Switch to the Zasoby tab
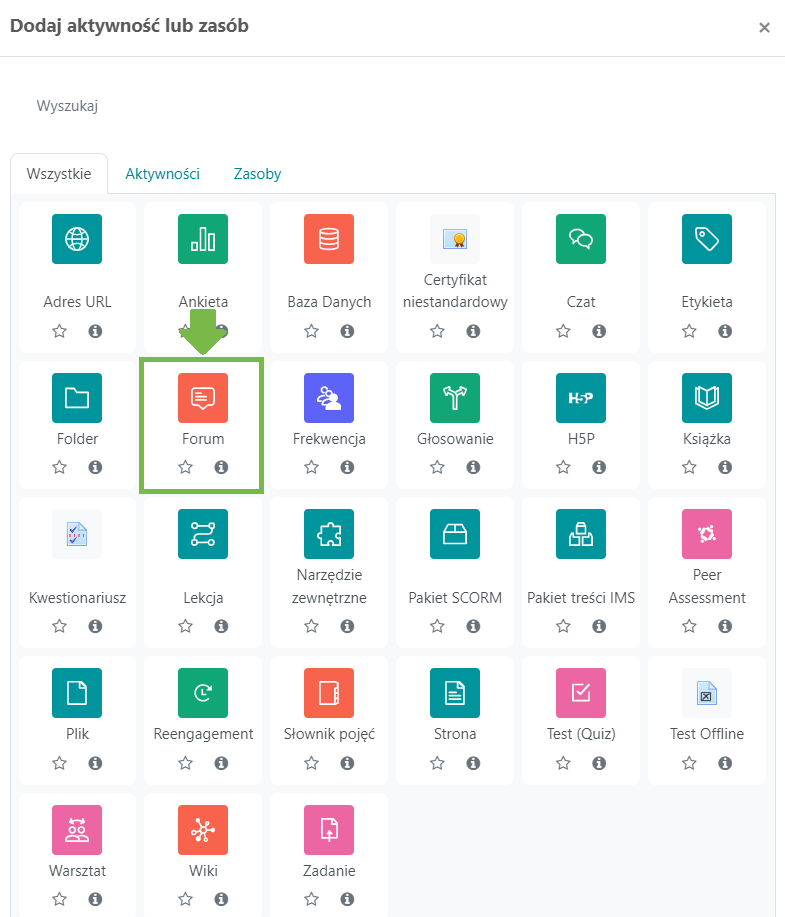This screenshot has height=917, width=785. [x=257, y=174]
